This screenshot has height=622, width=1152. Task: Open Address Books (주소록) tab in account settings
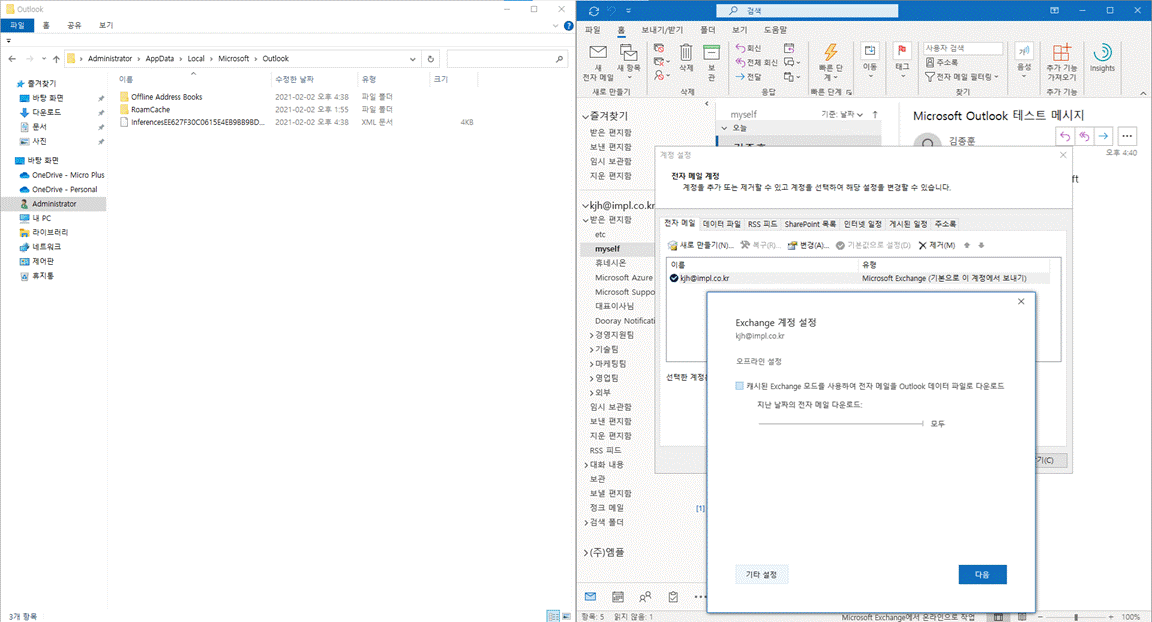click(x=946, y=224)
